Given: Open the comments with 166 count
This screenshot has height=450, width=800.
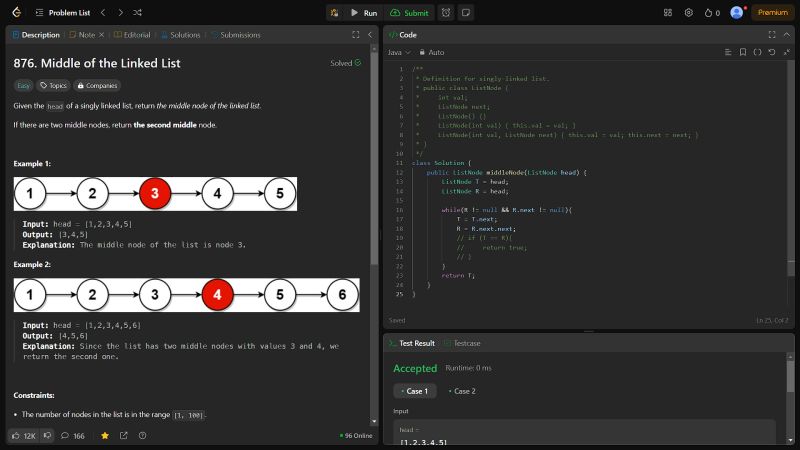Looking at the screenshot, I should [x=72, y=436].
